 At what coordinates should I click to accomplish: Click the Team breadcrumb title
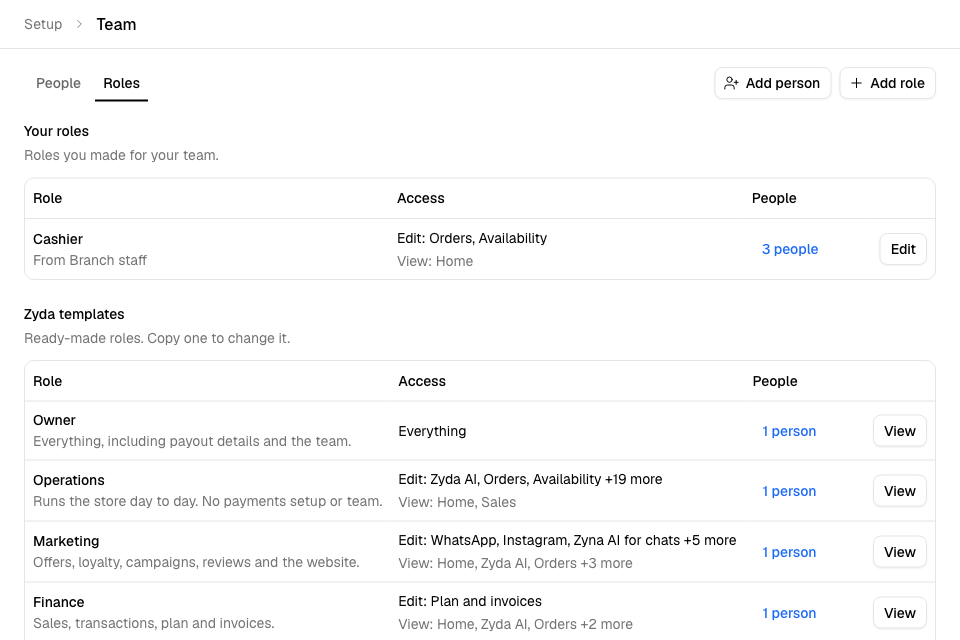(116, 24)
